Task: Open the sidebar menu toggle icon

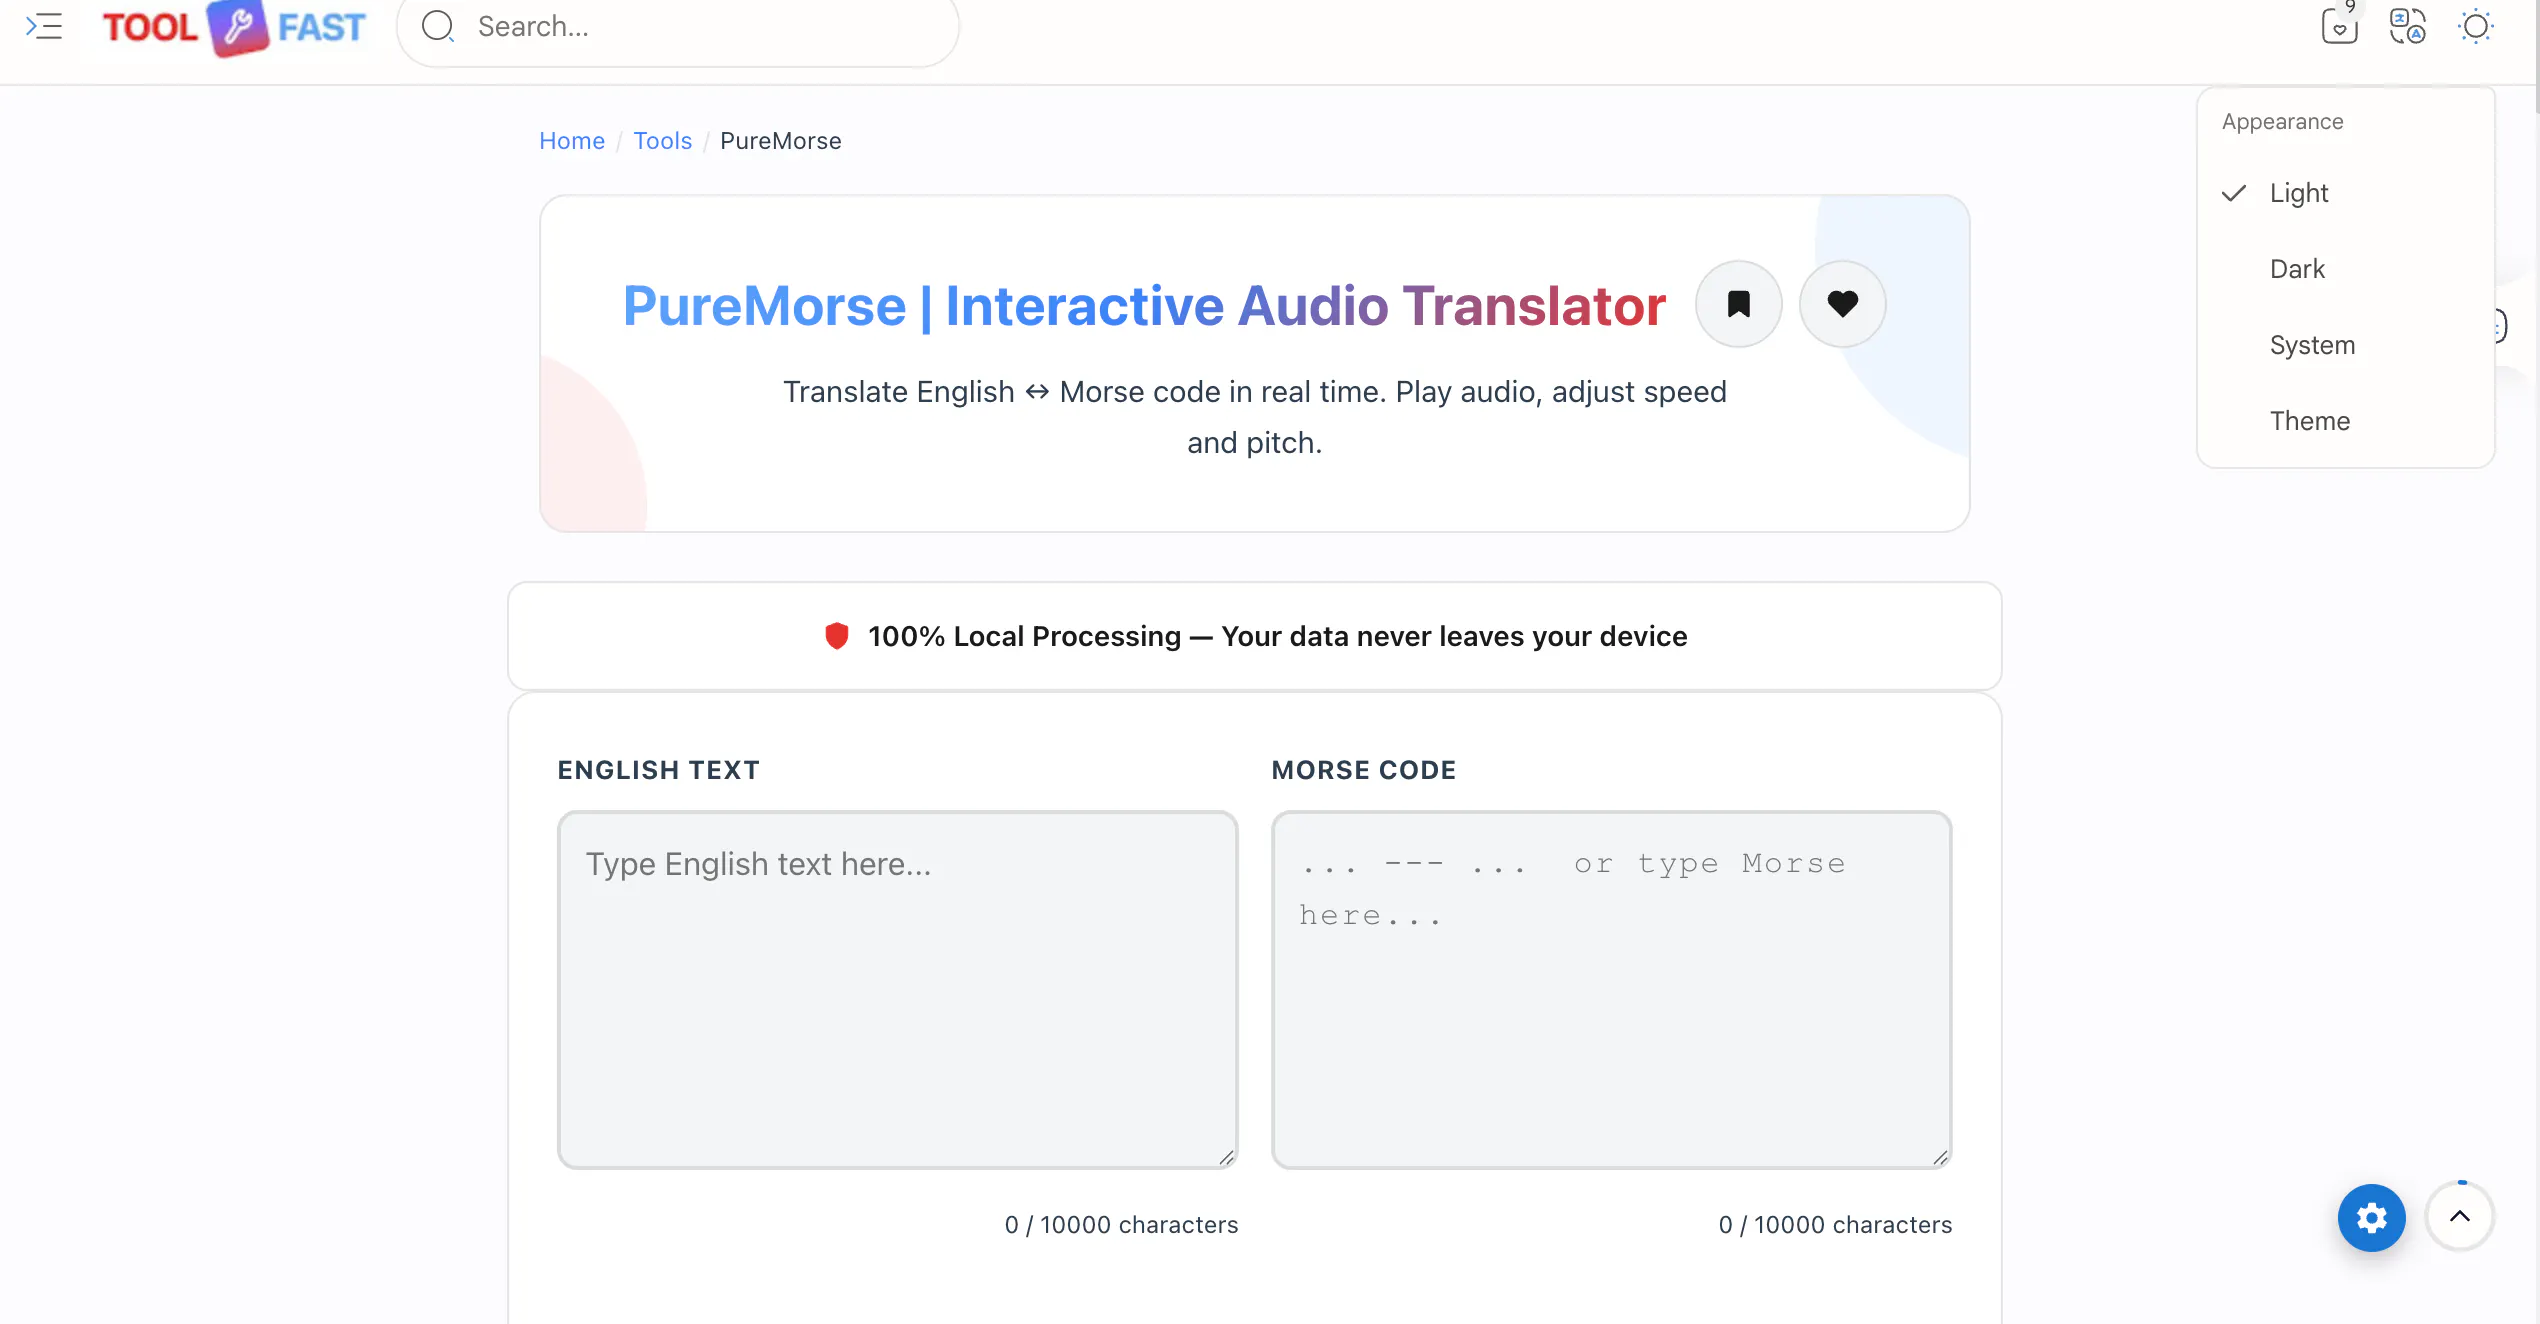Action: 44,26
